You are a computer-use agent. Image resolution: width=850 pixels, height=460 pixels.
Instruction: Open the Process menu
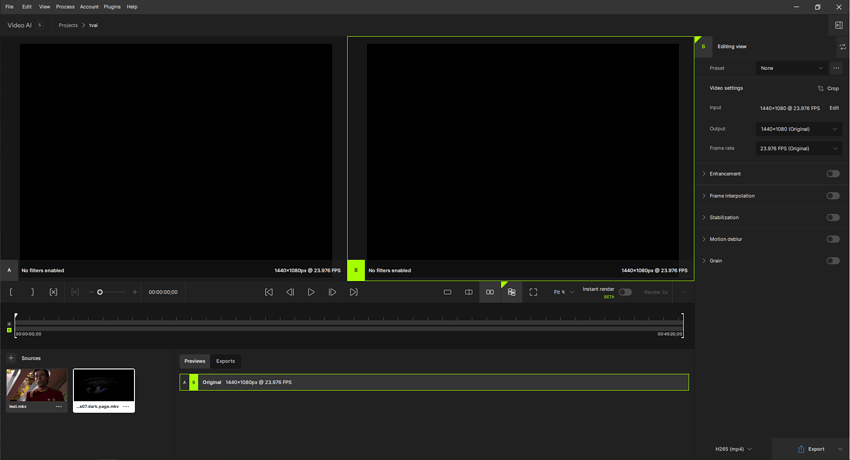click(x=65, y=7)
